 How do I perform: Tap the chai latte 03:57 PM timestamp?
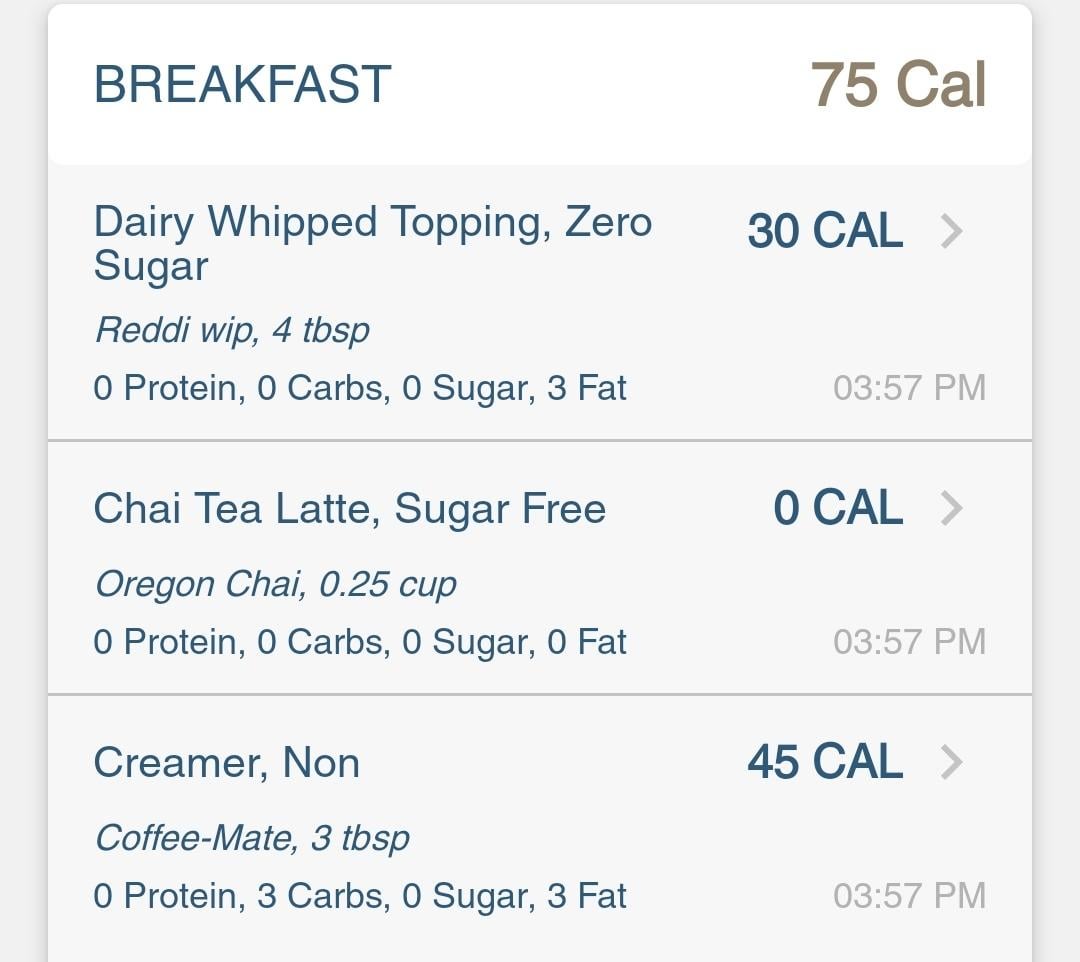(910, 642)
